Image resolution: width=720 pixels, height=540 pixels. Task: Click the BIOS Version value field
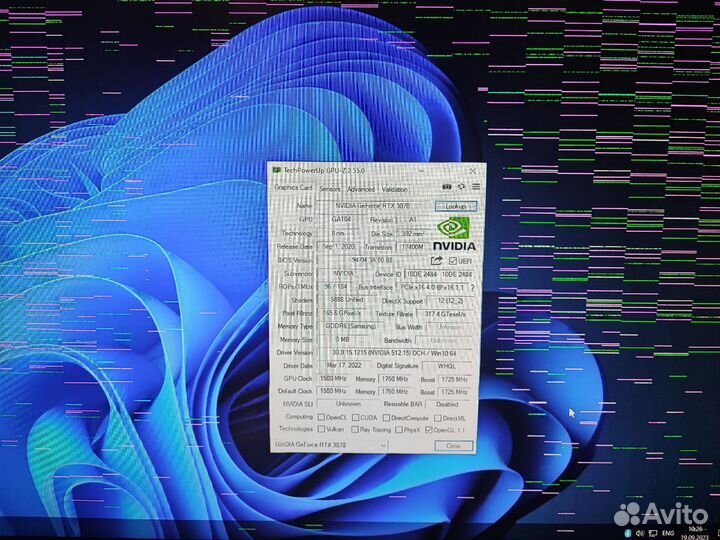tap(372, 260)
